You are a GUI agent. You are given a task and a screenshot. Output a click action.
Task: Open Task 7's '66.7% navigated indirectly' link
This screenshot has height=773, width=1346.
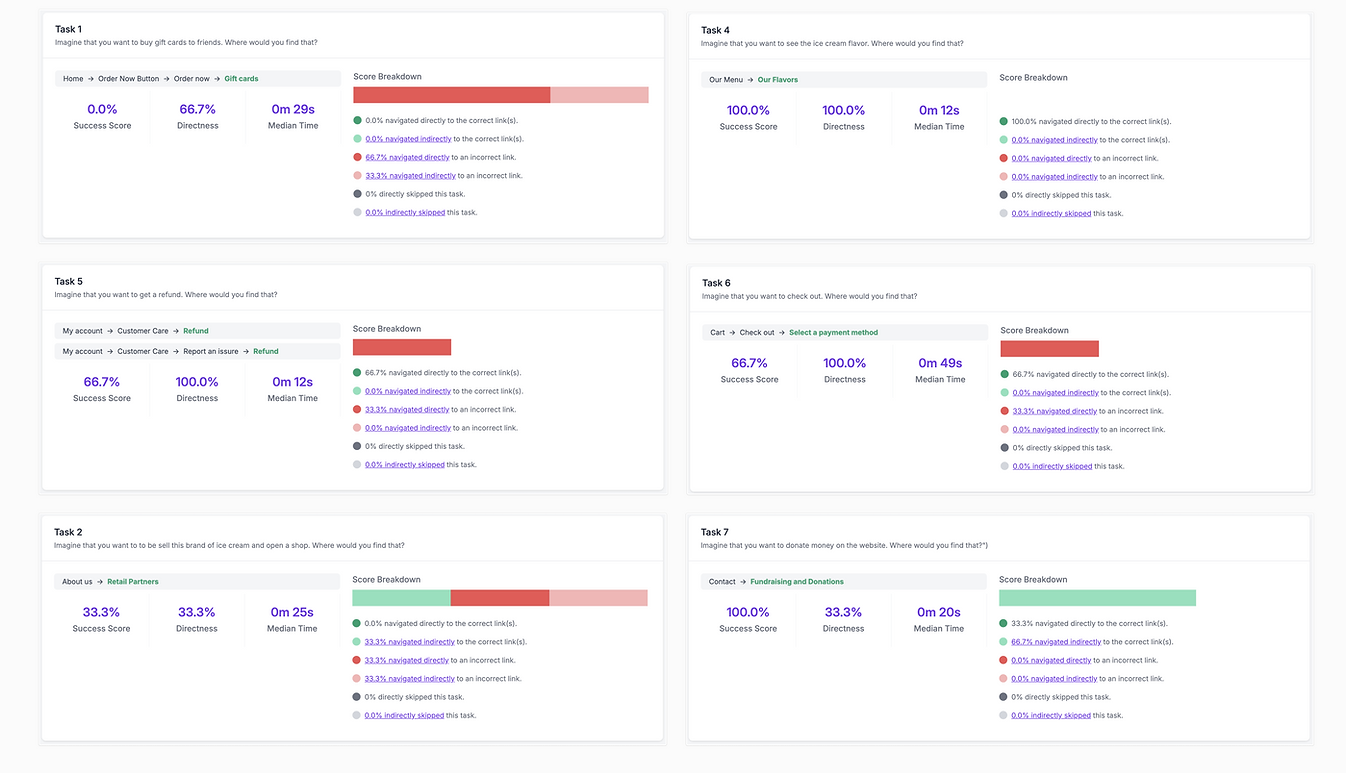tap(1056, 642)
